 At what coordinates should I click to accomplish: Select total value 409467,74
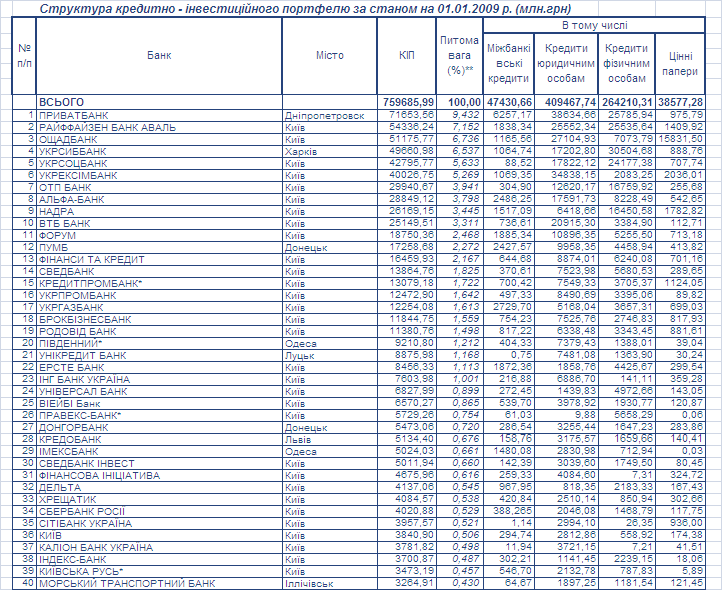566,102
